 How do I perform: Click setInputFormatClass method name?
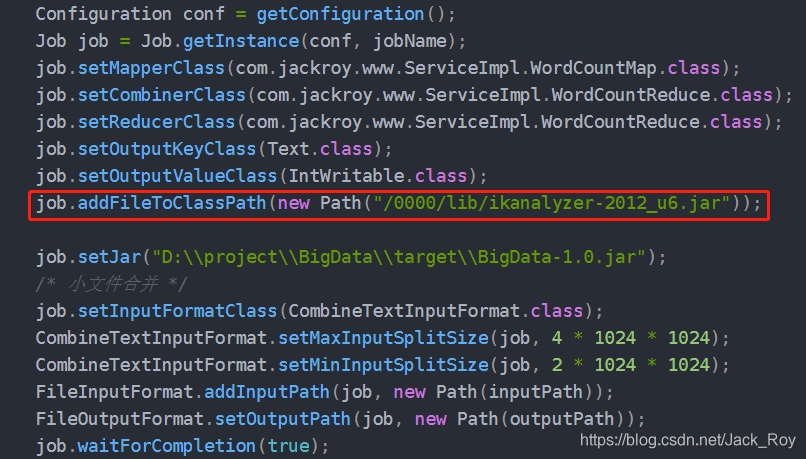point(177,311)
